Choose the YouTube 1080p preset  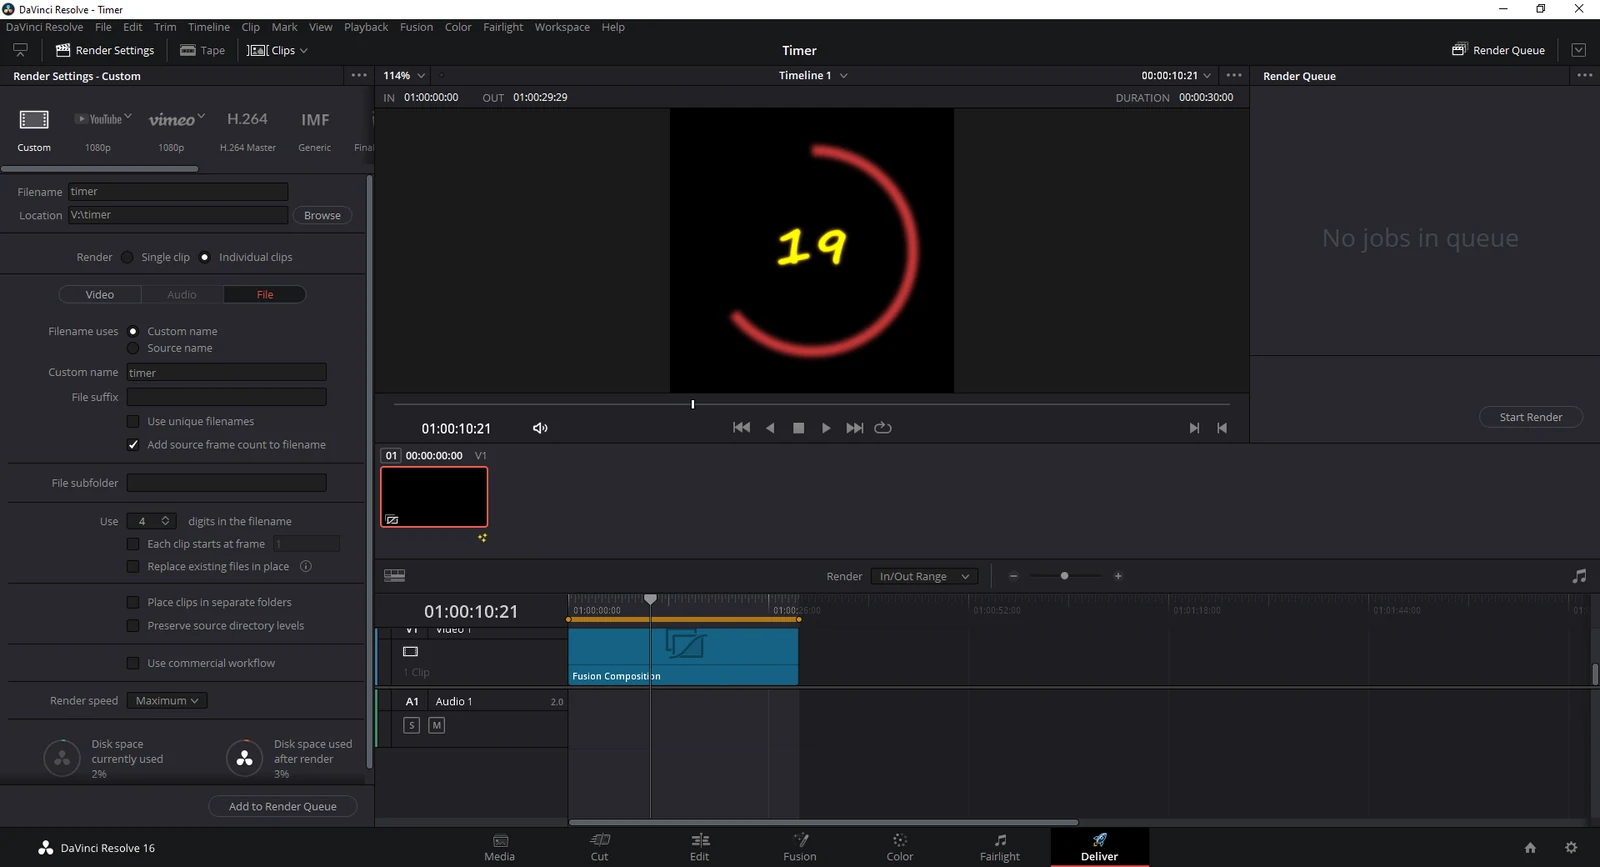point(103,119)
